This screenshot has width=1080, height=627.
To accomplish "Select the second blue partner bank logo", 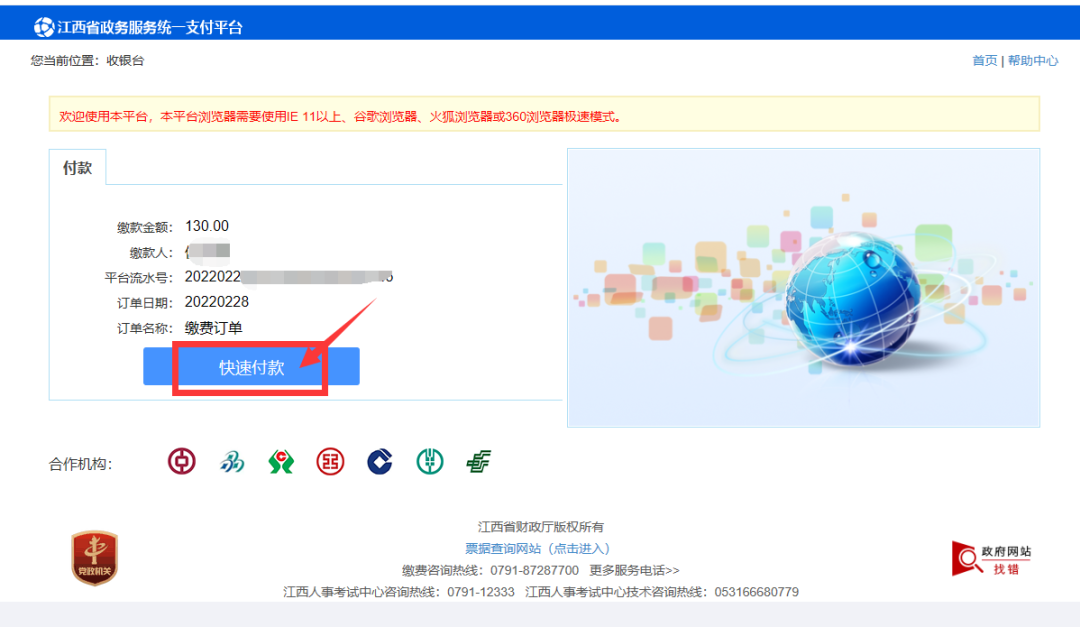I will tap(230, 462).
